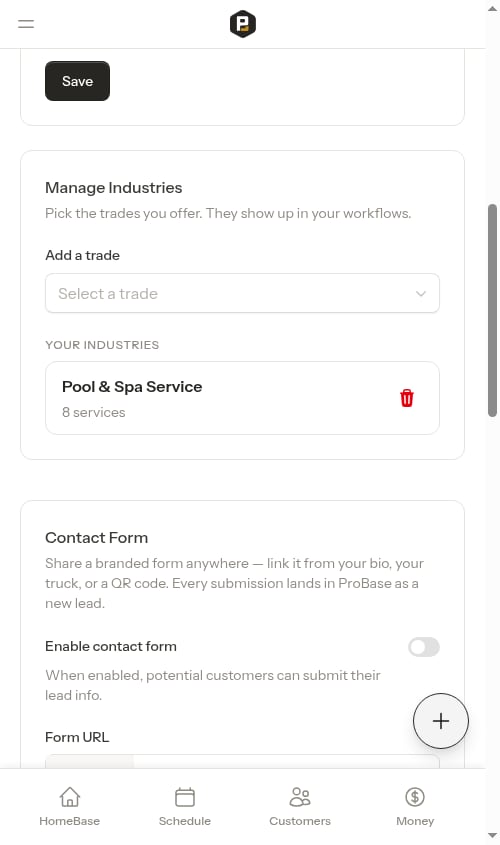Viewport: 500px width, 845px height.
Task: Click the HomeBase house icon
Action: tap(70, 796)
